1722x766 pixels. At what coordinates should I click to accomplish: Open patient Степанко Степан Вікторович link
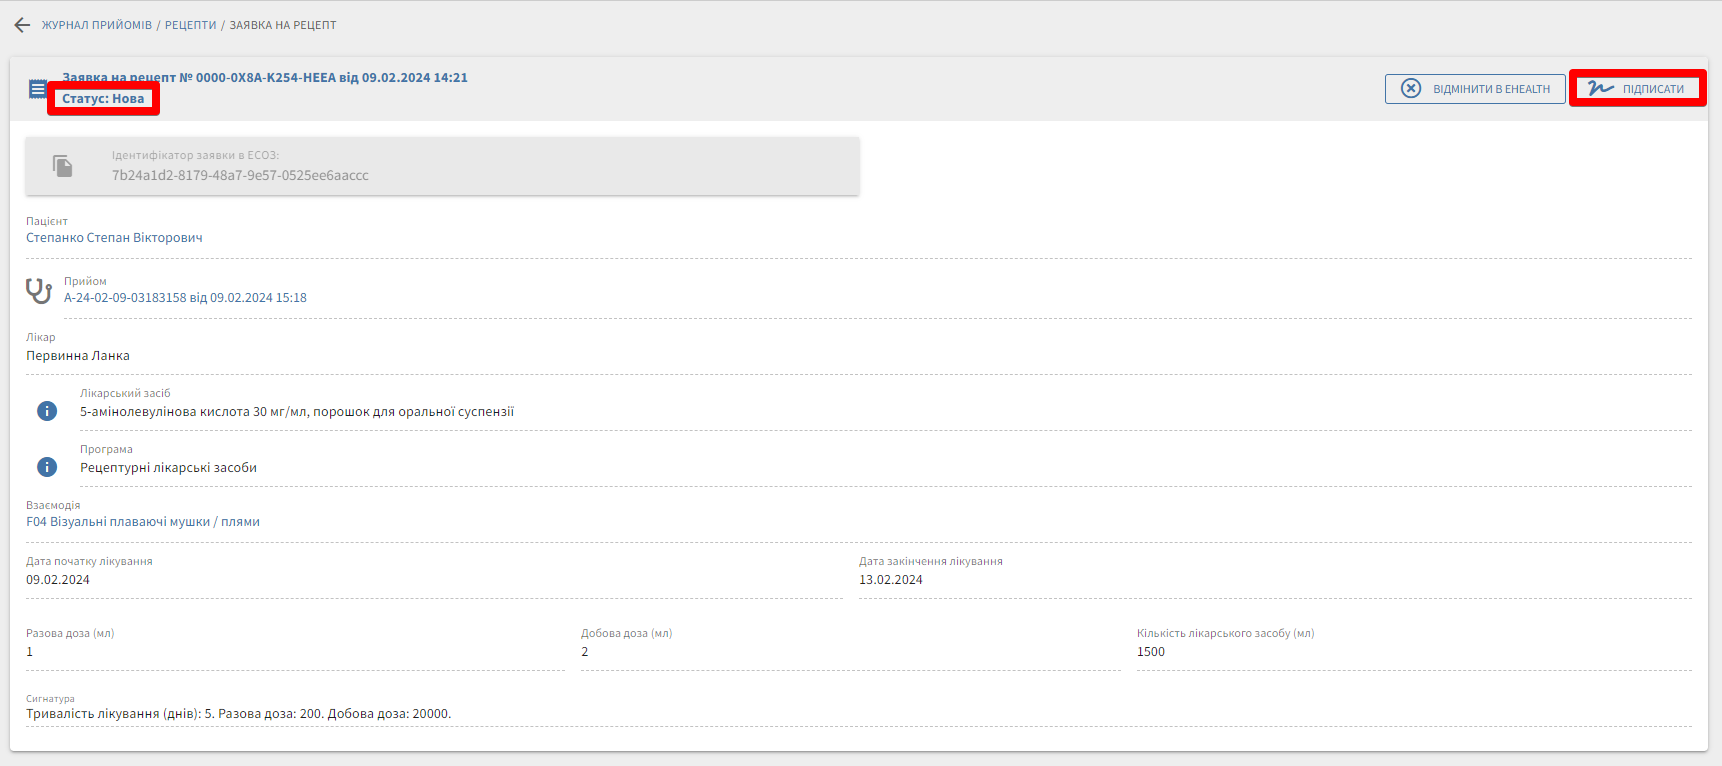pyautogui.click(x=114, y=238)
